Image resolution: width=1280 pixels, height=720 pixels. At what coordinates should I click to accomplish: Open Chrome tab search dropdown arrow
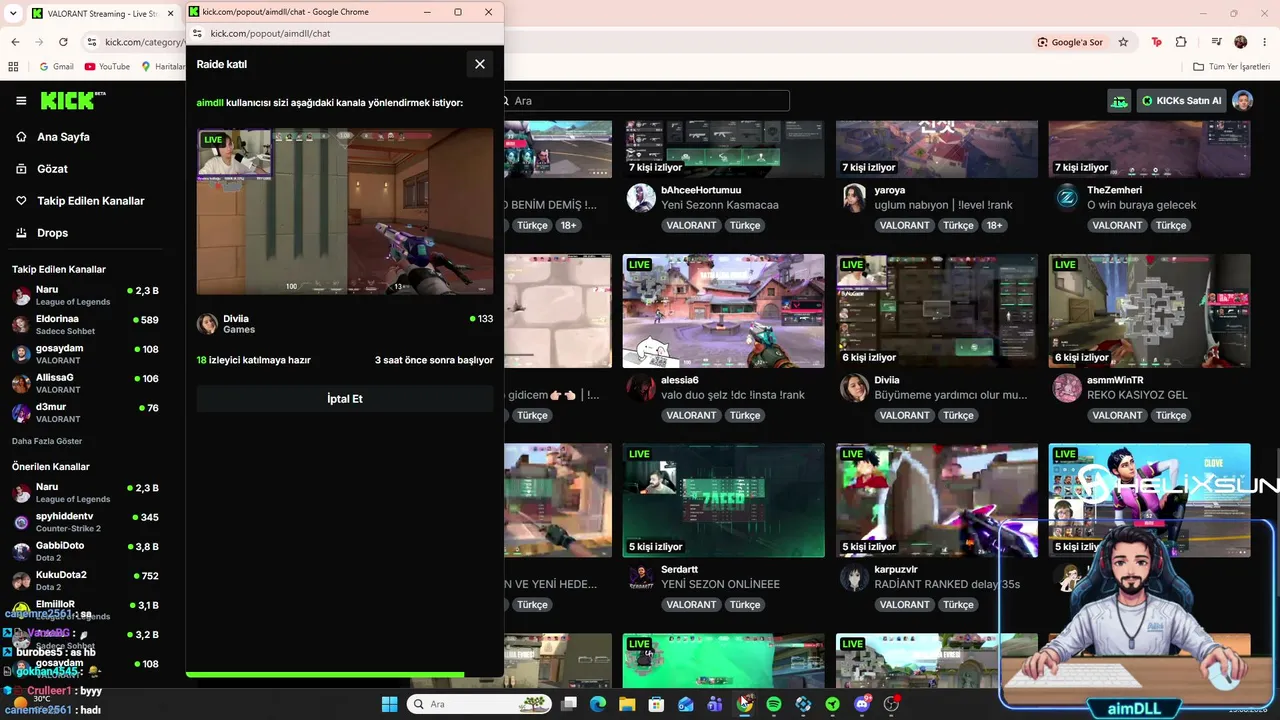13,14
